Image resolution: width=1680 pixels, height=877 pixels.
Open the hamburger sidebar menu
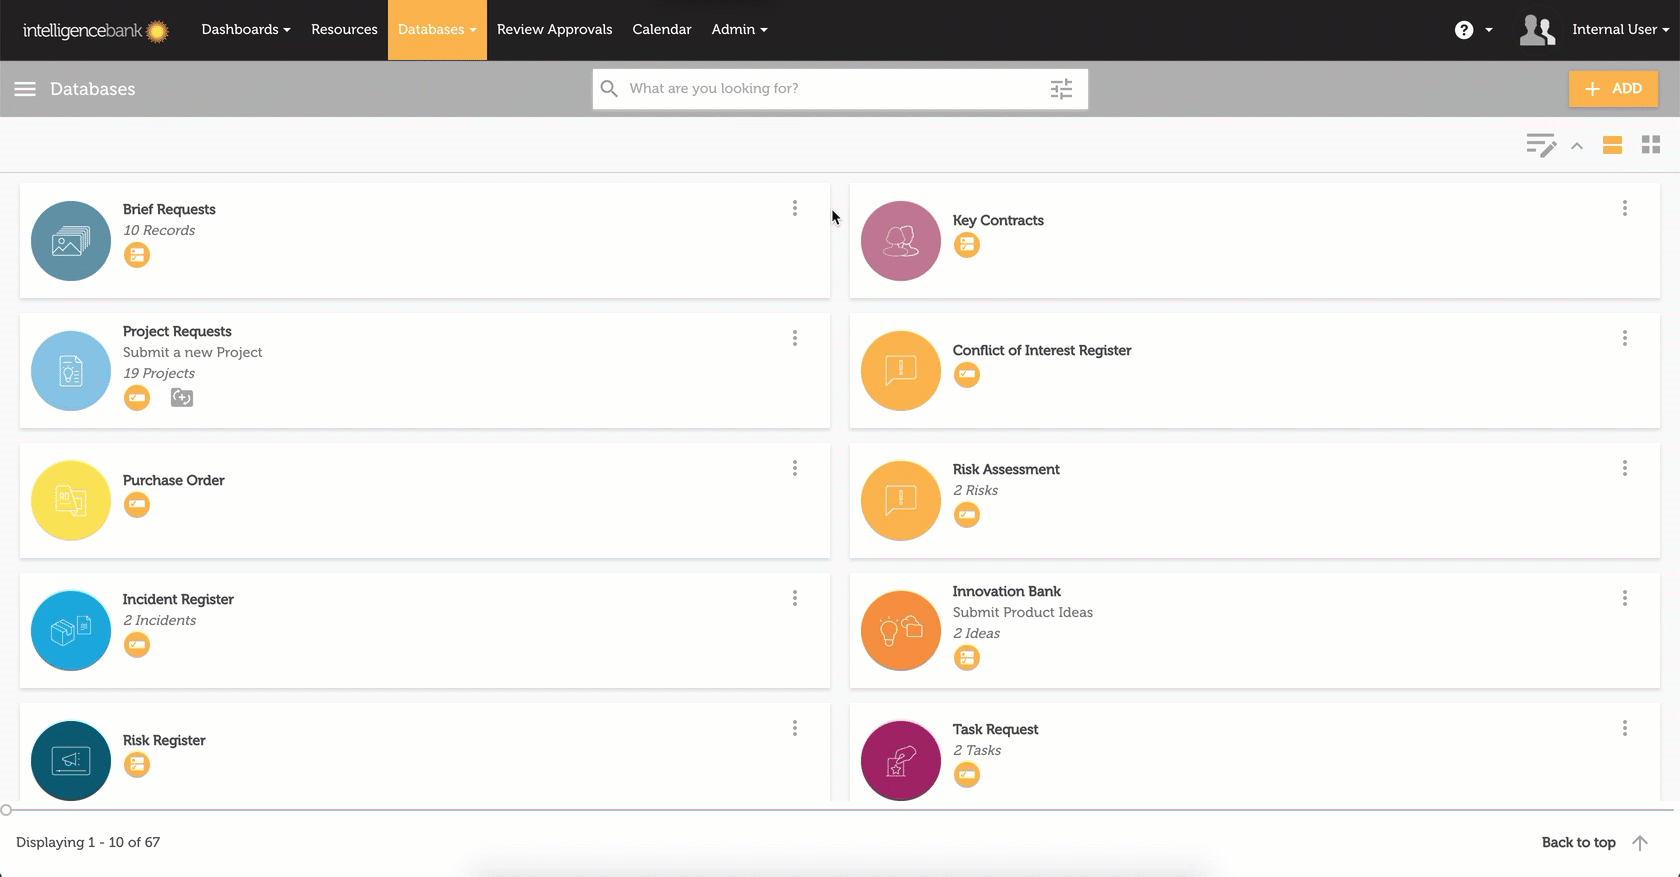pyautogui.click(x=25, y=89)
